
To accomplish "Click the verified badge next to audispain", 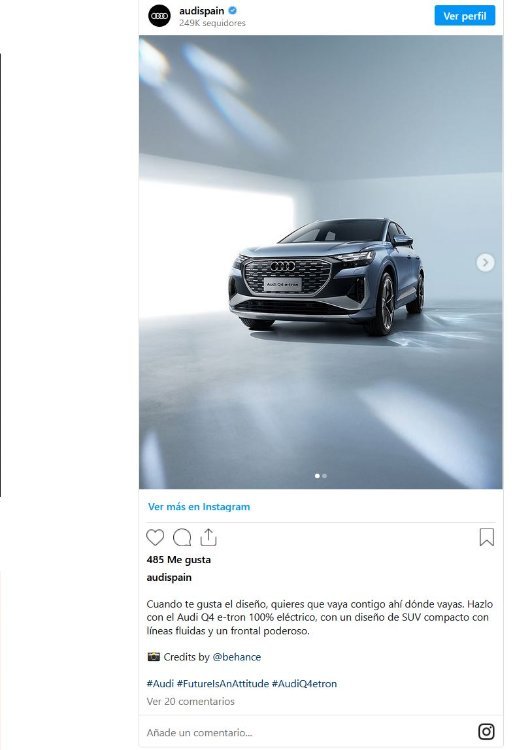I will pyautogui.click(x=232, y=11).
